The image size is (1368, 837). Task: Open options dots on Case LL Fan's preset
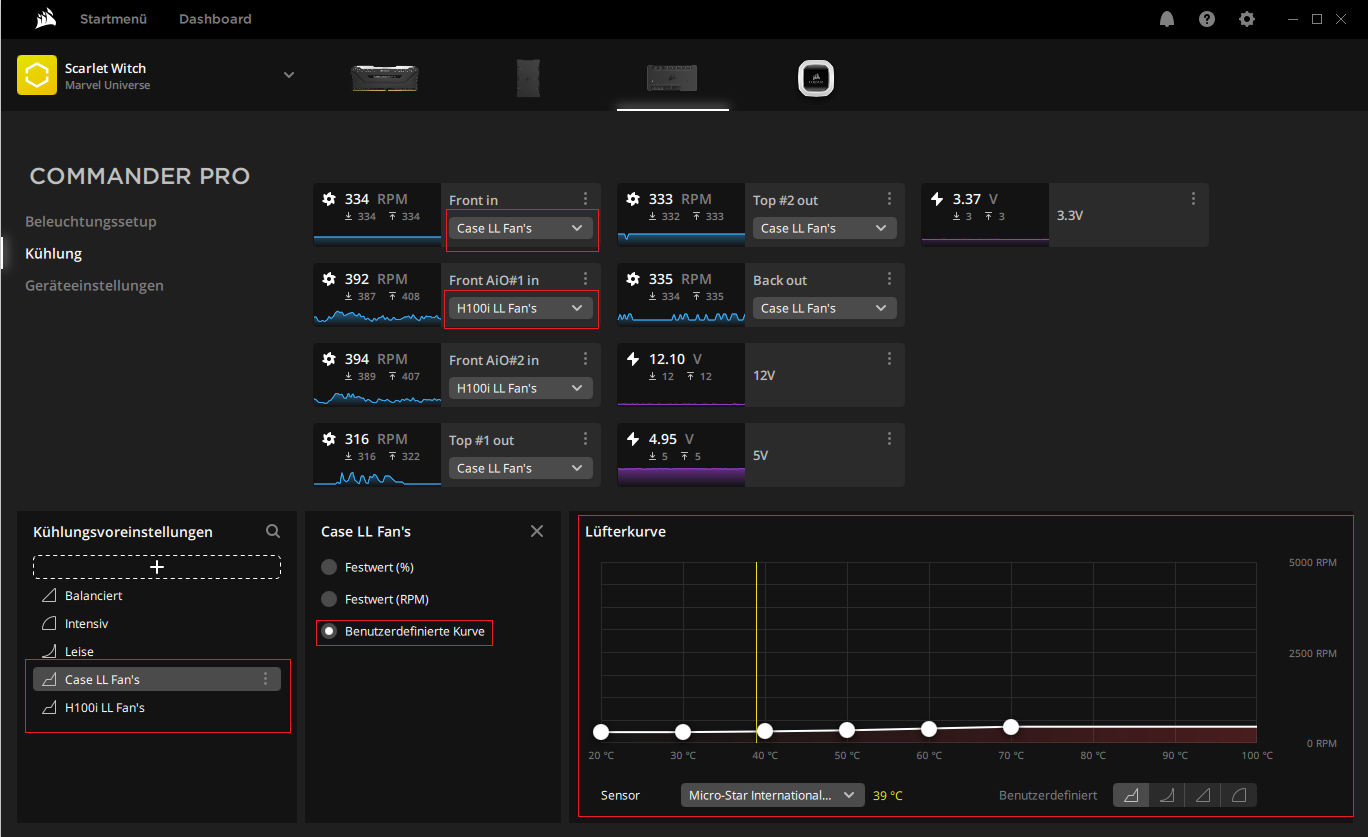(266, 679)
